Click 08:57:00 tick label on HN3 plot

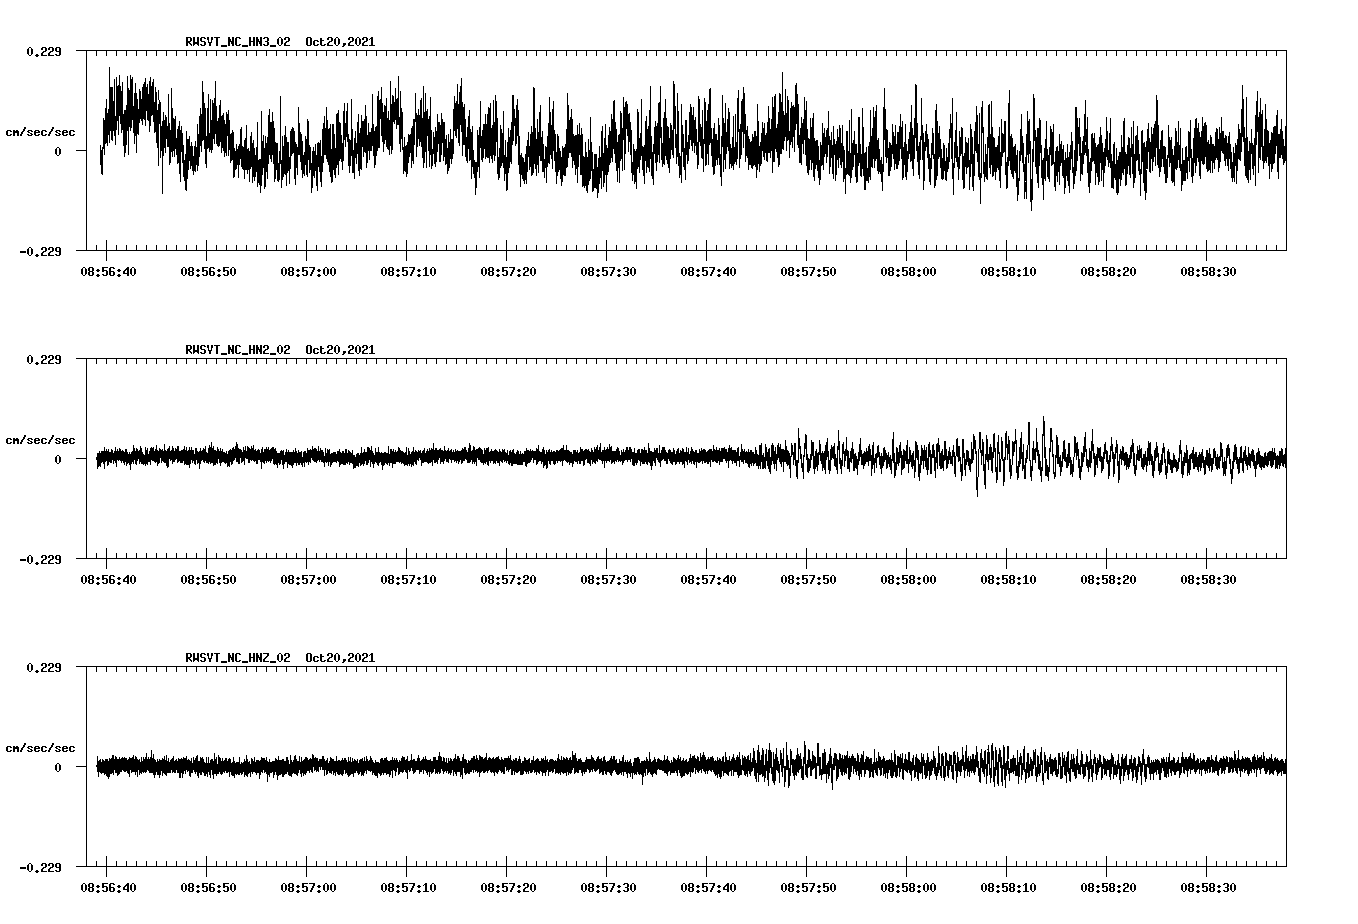[308, 272]
